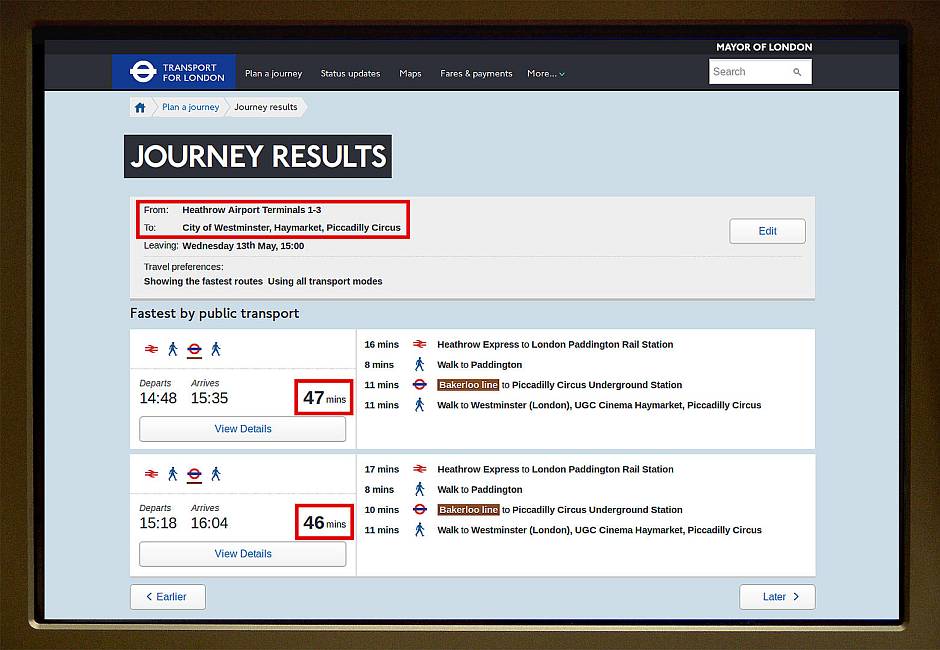Click the Search input field
Screen dimensions: 940x650
[x=748, y=72]
